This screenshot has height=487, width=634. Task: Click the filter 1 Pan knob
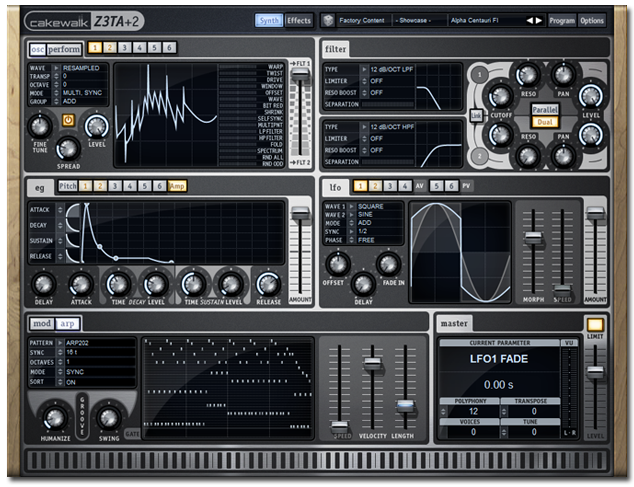[x=563, y=74]
